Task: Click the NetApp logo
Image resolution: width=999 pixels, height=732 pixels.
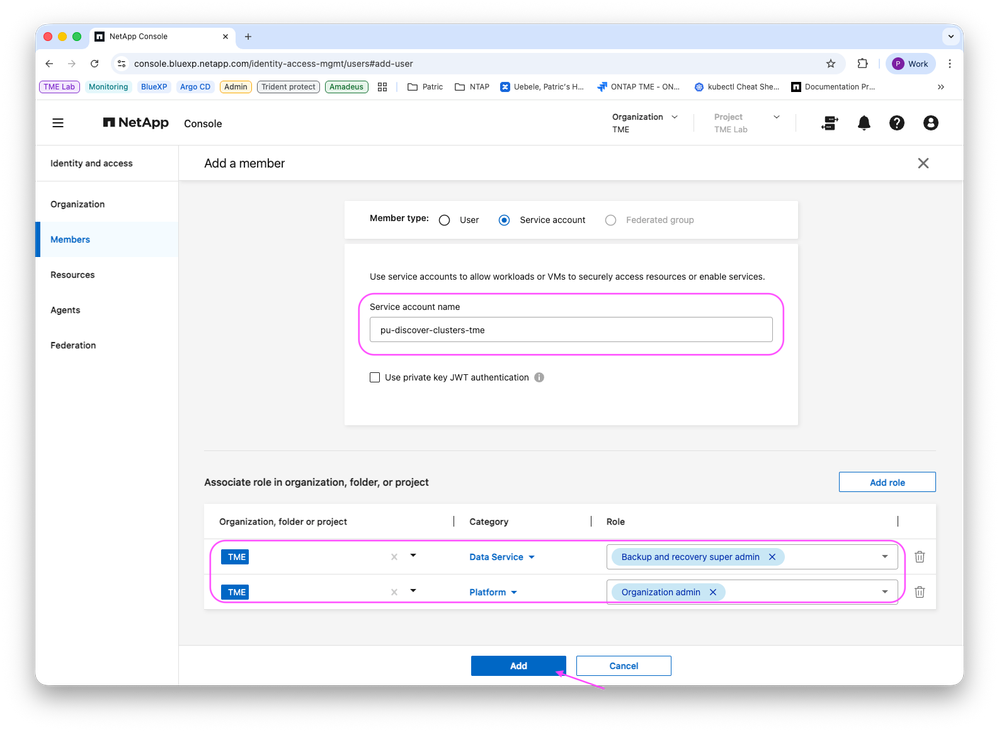Action: pyautogui.click(x=136, y=122)
